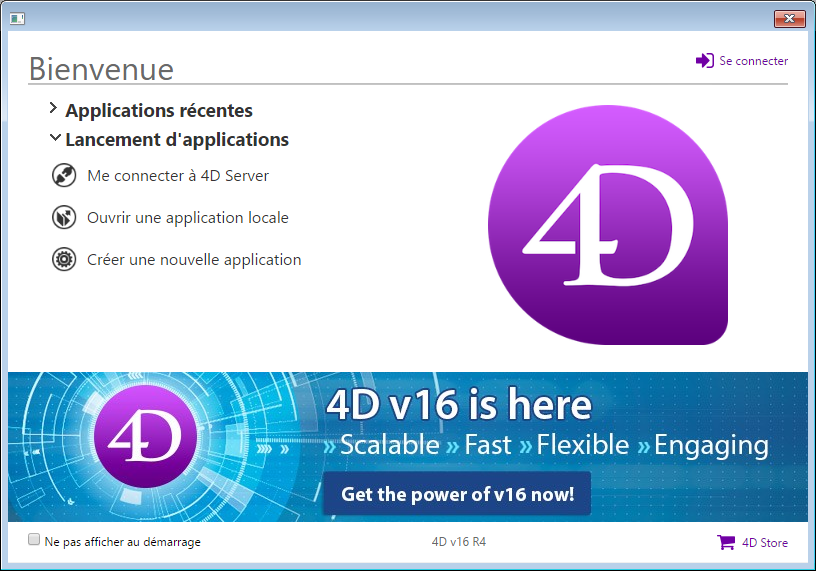Click the Se connecter login arrow icon

[705, 61]
